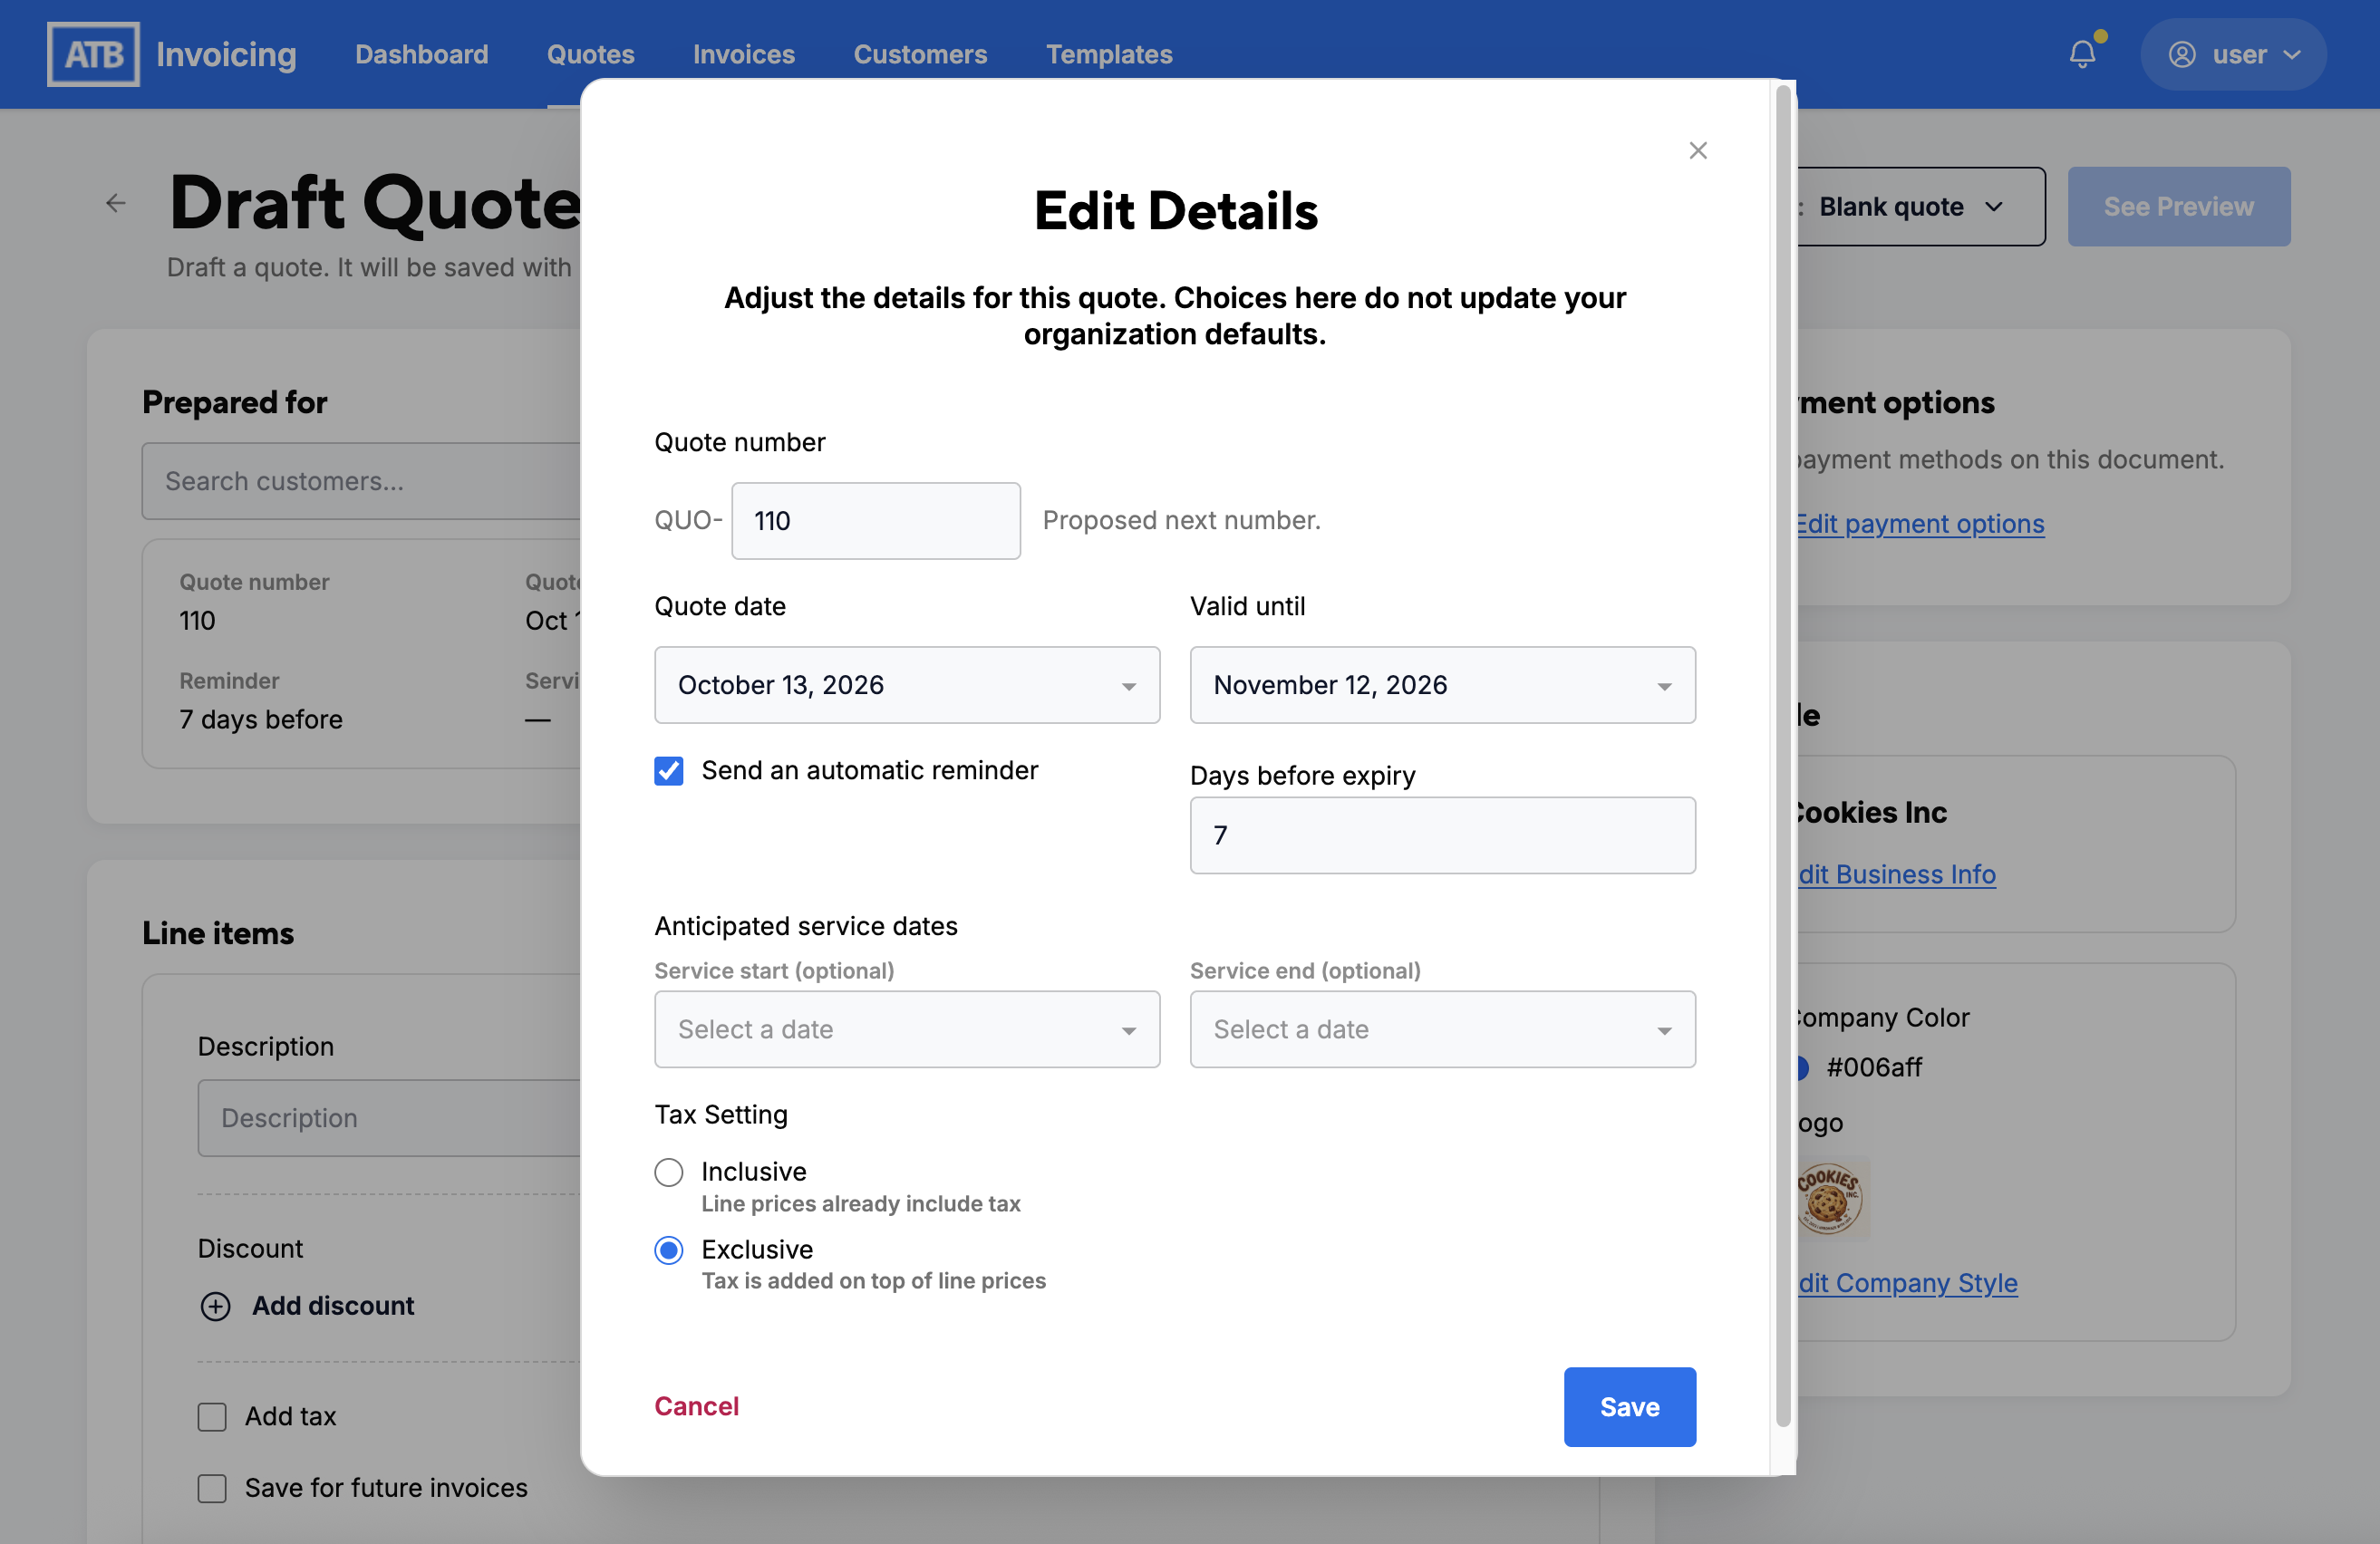Open the Quote date dropdown
Image resolution: width=2380 pixels, height=1544 pixels.
pyautogui.click(x=907, y=685)
